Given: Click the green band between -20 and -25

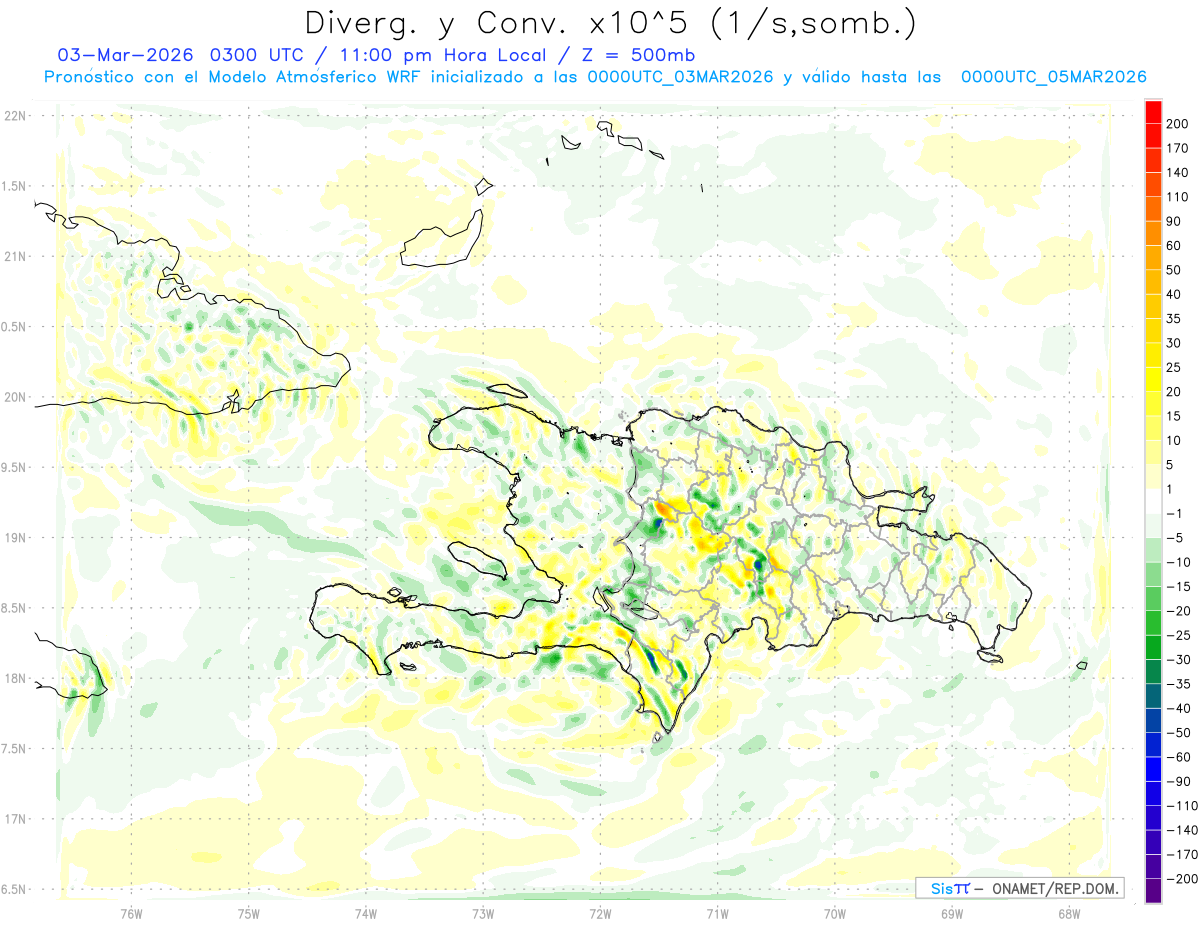Looking at the screenshot, I should coord(1153,622).
